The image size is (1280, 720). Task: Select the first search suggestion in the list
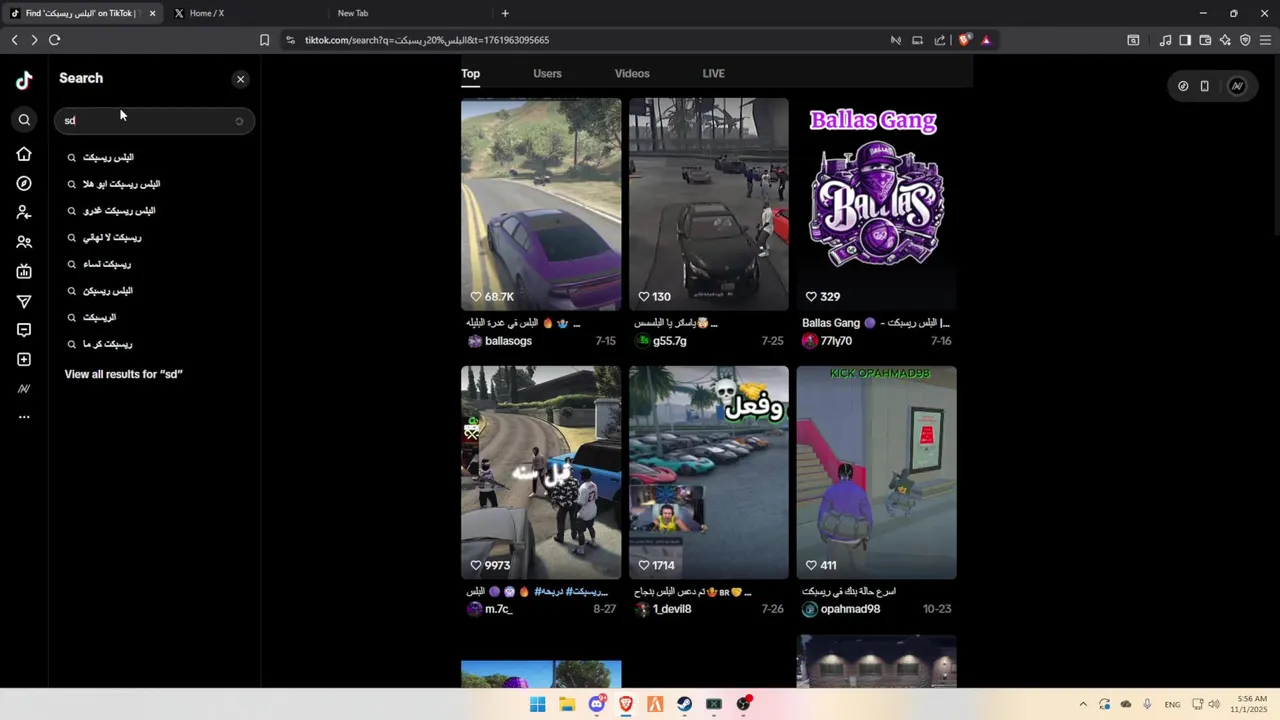[x=155, y=157]
